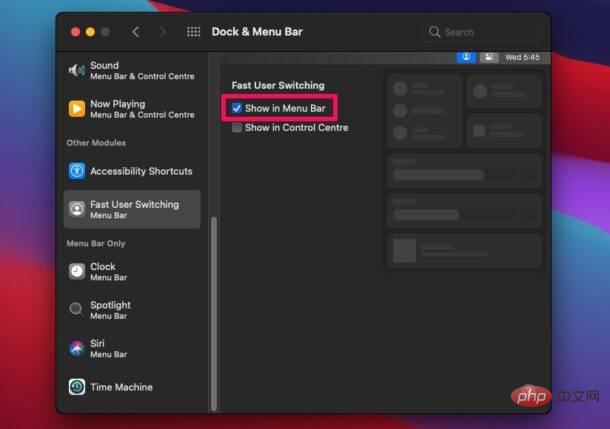Click the Fast User Switching icon
610x429 pixels.
[77, 209]
